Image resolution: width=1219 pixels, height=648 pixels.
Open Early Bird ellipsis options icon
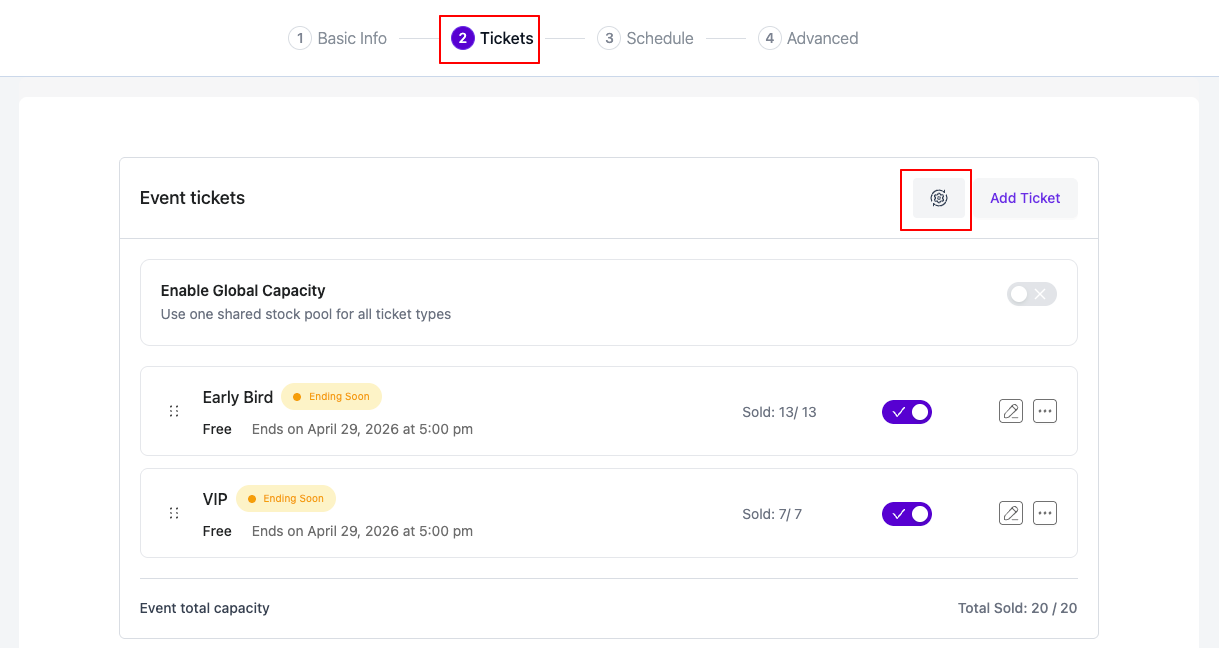[x=1044, y=411]
